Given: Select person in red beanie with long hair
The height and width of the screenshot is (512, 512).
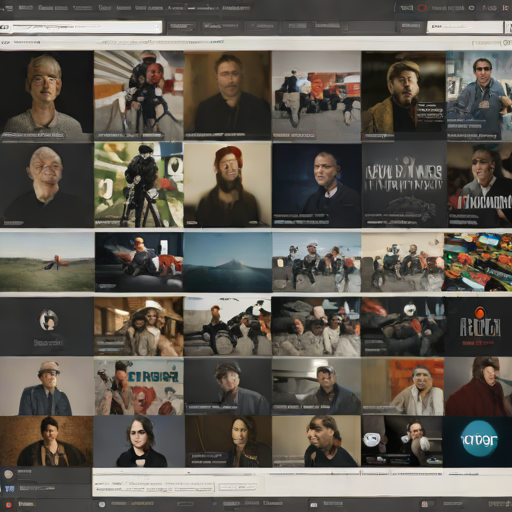Looking at the screenshot, I should tap(227, 185).
